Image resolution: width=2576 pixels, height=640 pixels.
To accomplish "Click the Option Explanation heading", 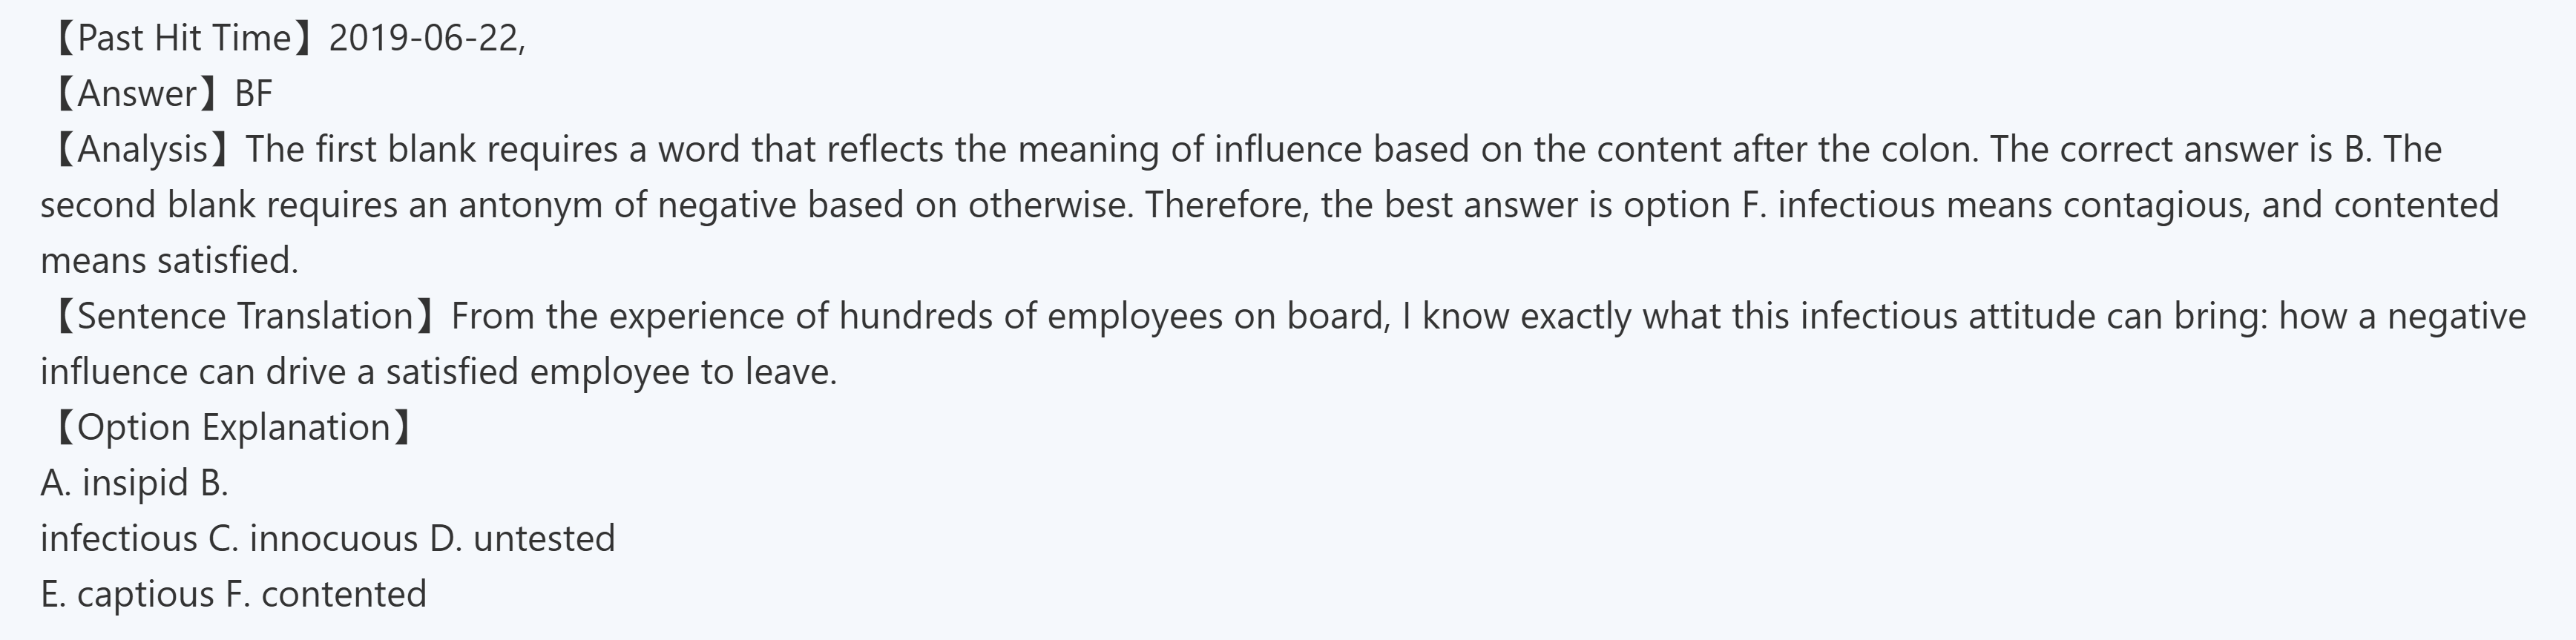I will click(x=232, y=427).
